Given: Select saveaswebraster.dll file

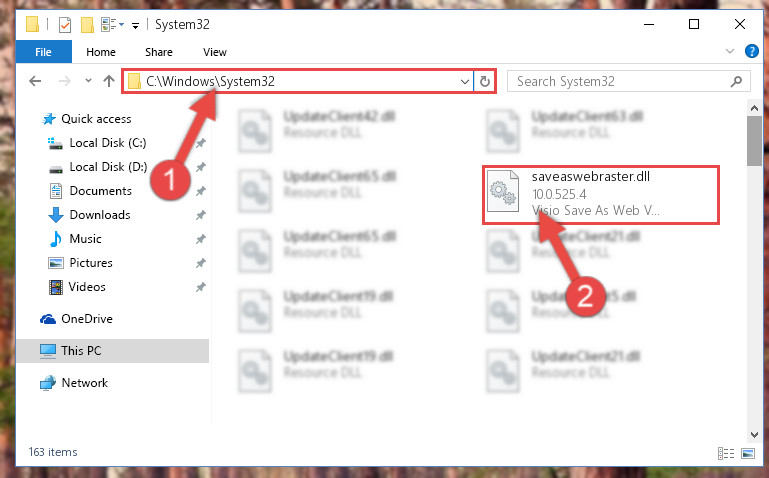Looking at the screenshot, I should click(601, 195).
